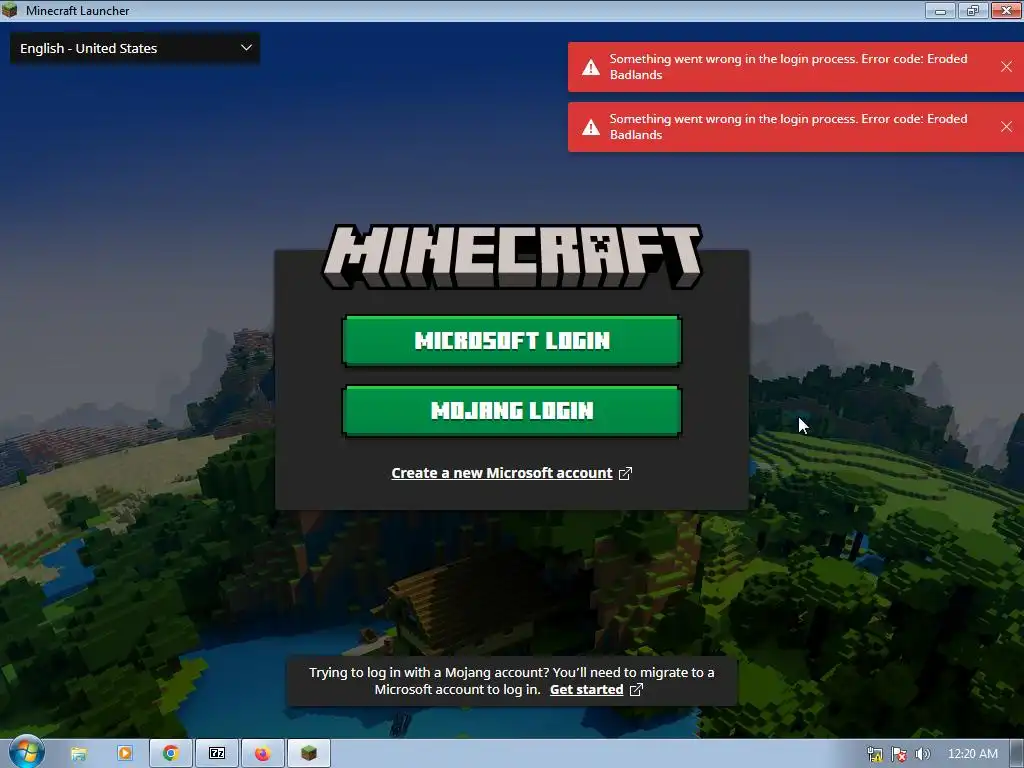Viewport: 1024px width, 768px height.
Task: Open the Action Center flag tray icon
Action: [899, 754]
